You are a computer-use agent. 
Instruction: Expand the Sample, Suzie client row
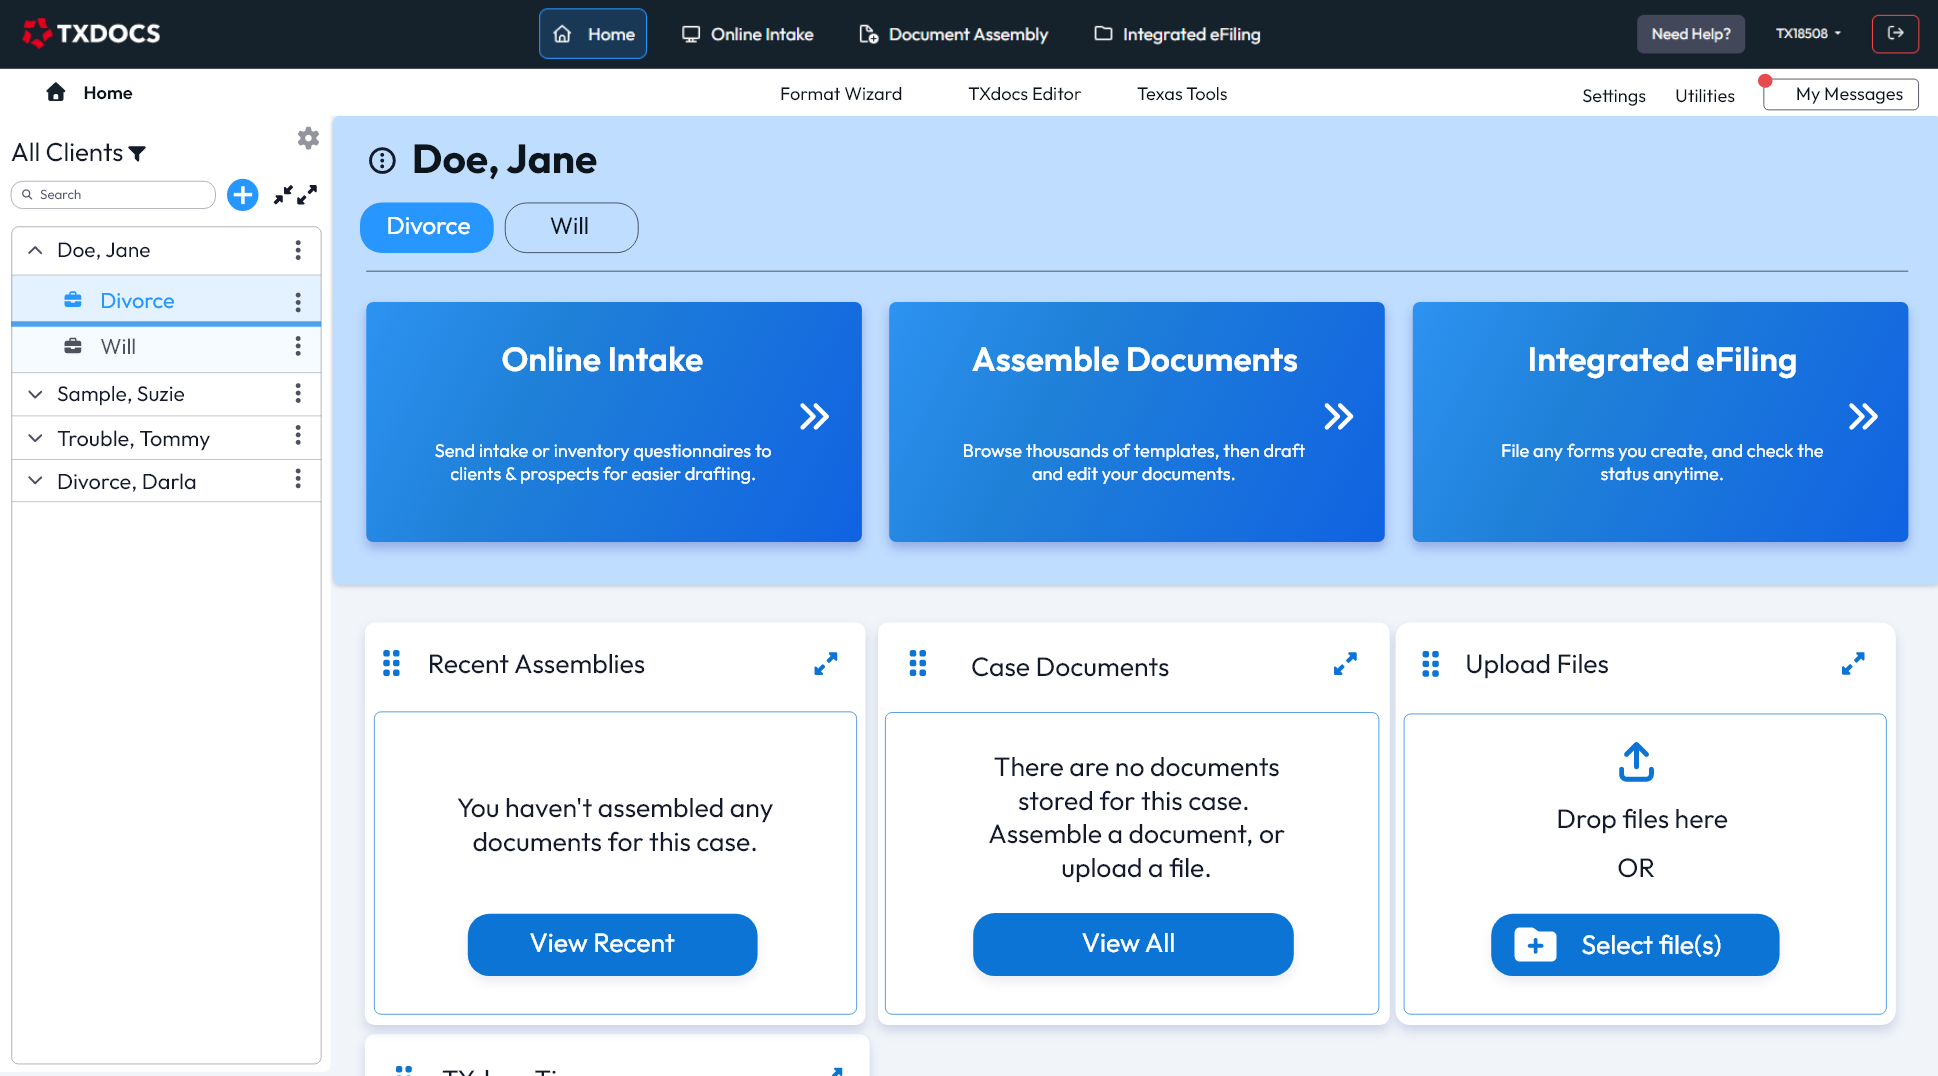[x=35, y=394]
